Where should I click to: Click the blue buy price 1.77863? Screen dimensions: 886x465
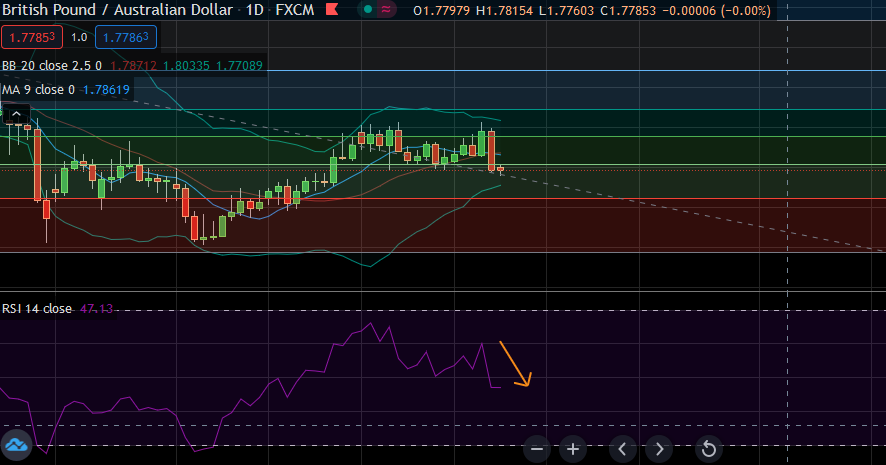click(x=125, y=38)
